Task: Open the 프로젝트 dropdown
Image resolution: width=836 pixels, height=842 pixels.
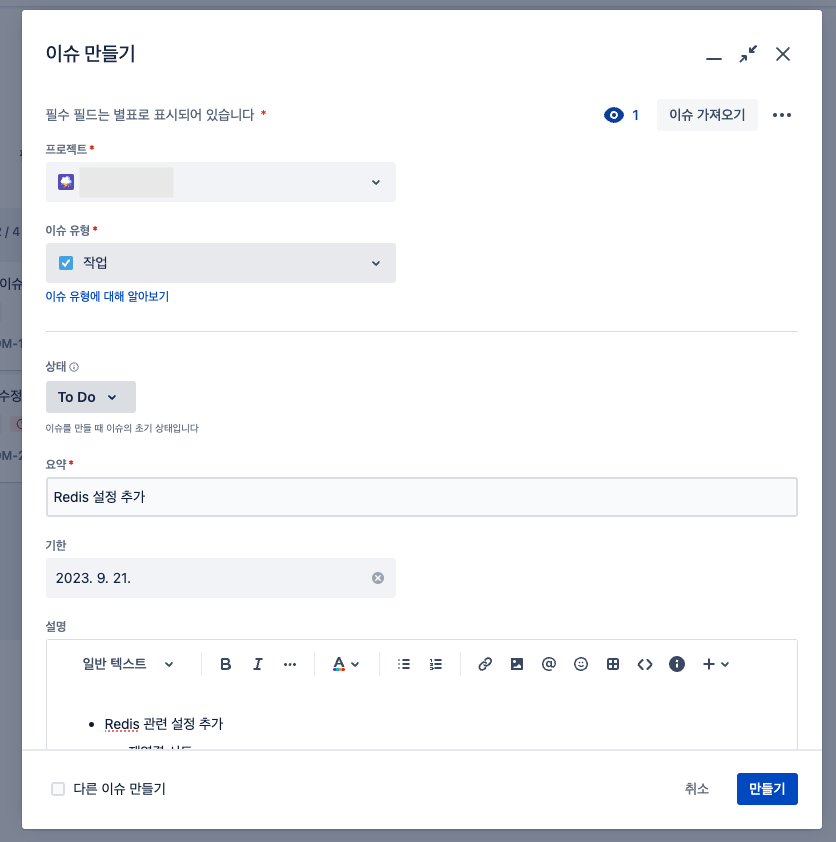Action: tap(221, 182)
